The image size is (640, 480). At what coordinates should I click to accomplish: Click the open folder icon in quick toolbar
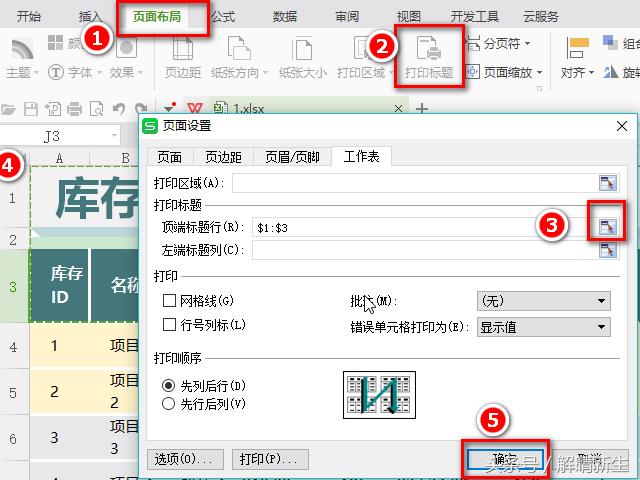point(8,109)
